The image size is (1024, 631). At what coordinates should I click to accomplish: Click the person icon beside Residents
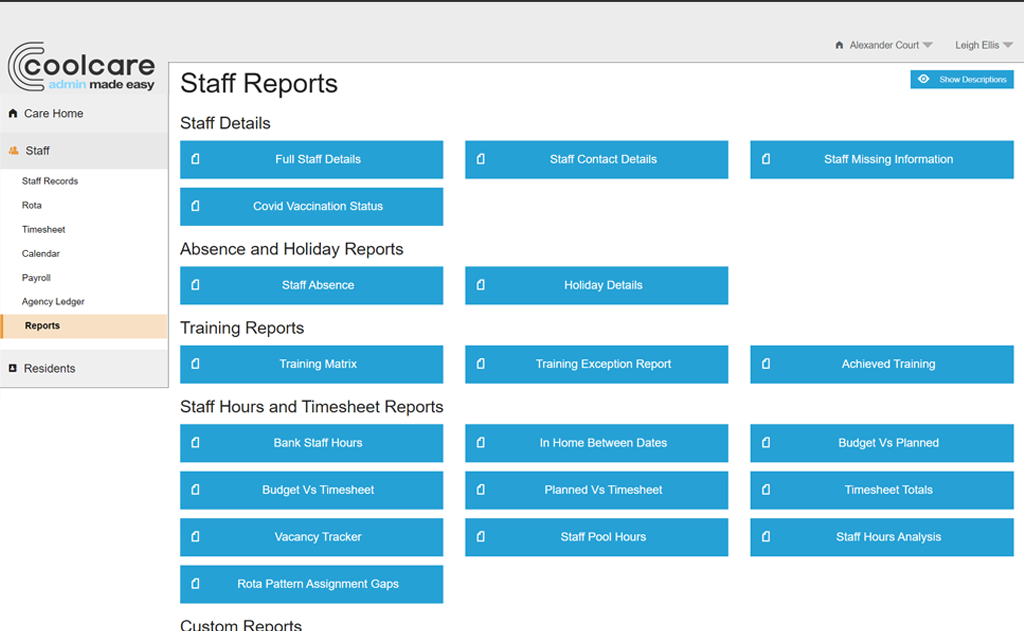point(14,368)
